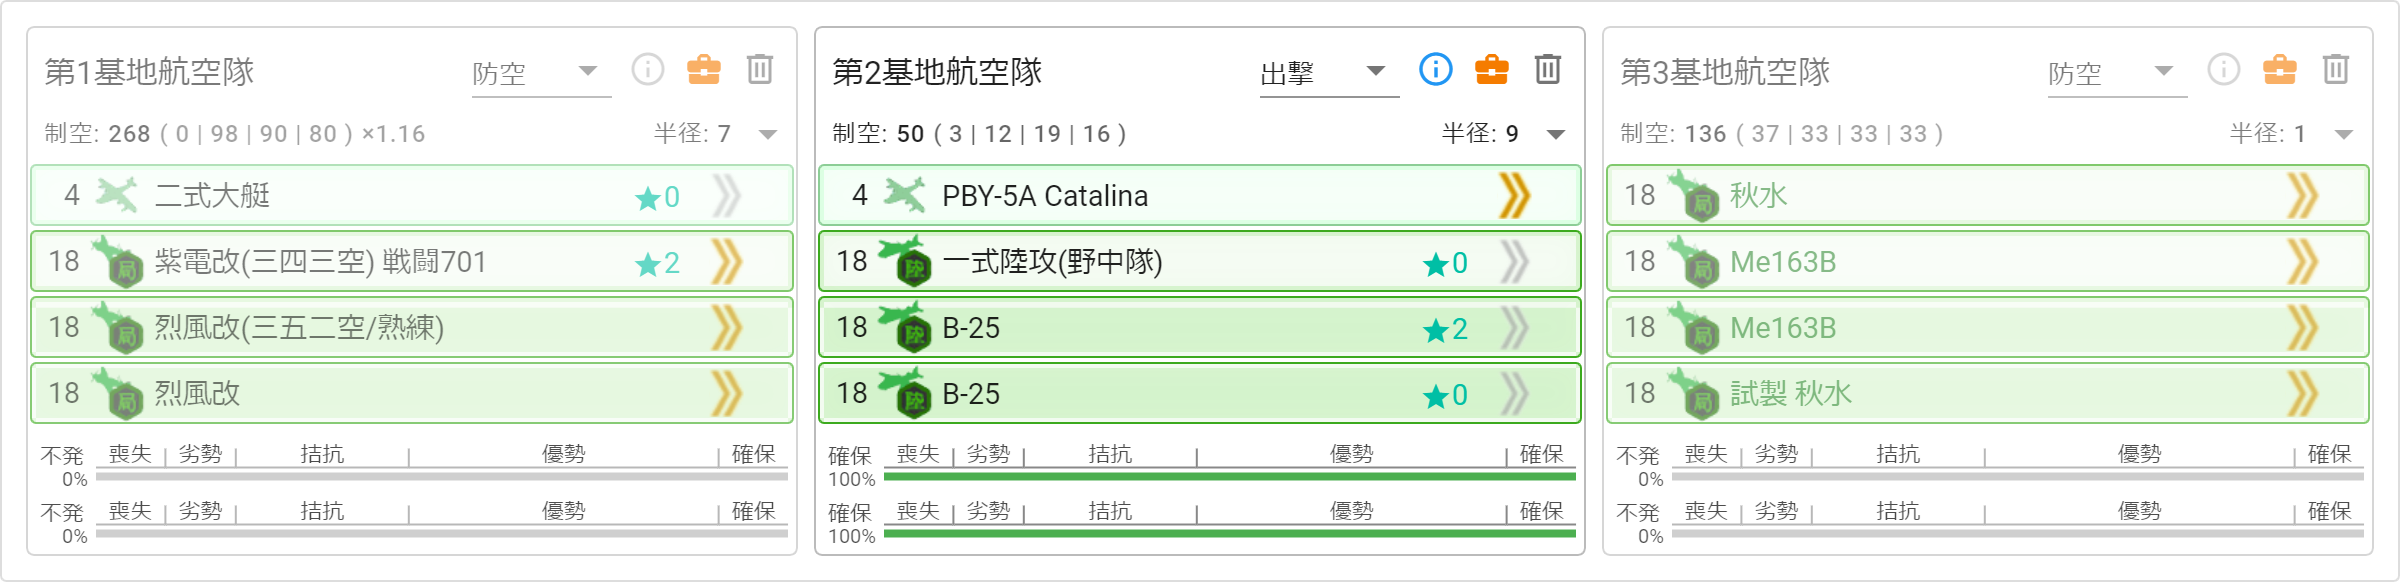Toggle proficiency chevron for 二式大艇
Screen dimensions: 2400x582
(726, 195)
